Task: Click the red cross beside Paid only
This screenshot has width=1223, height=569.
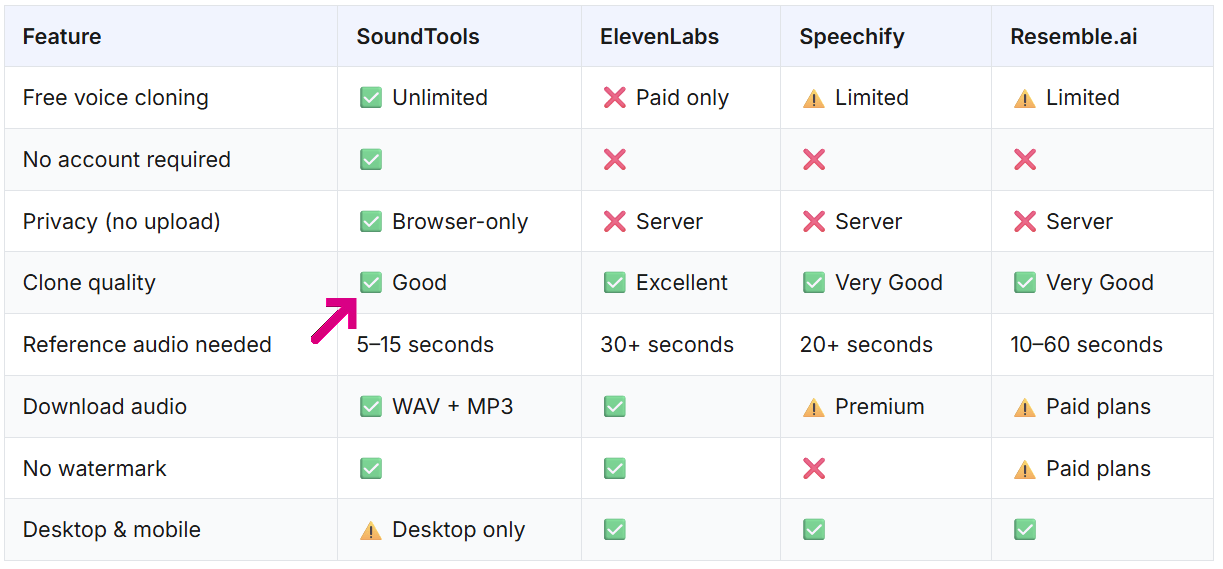Action: [614, 98]
